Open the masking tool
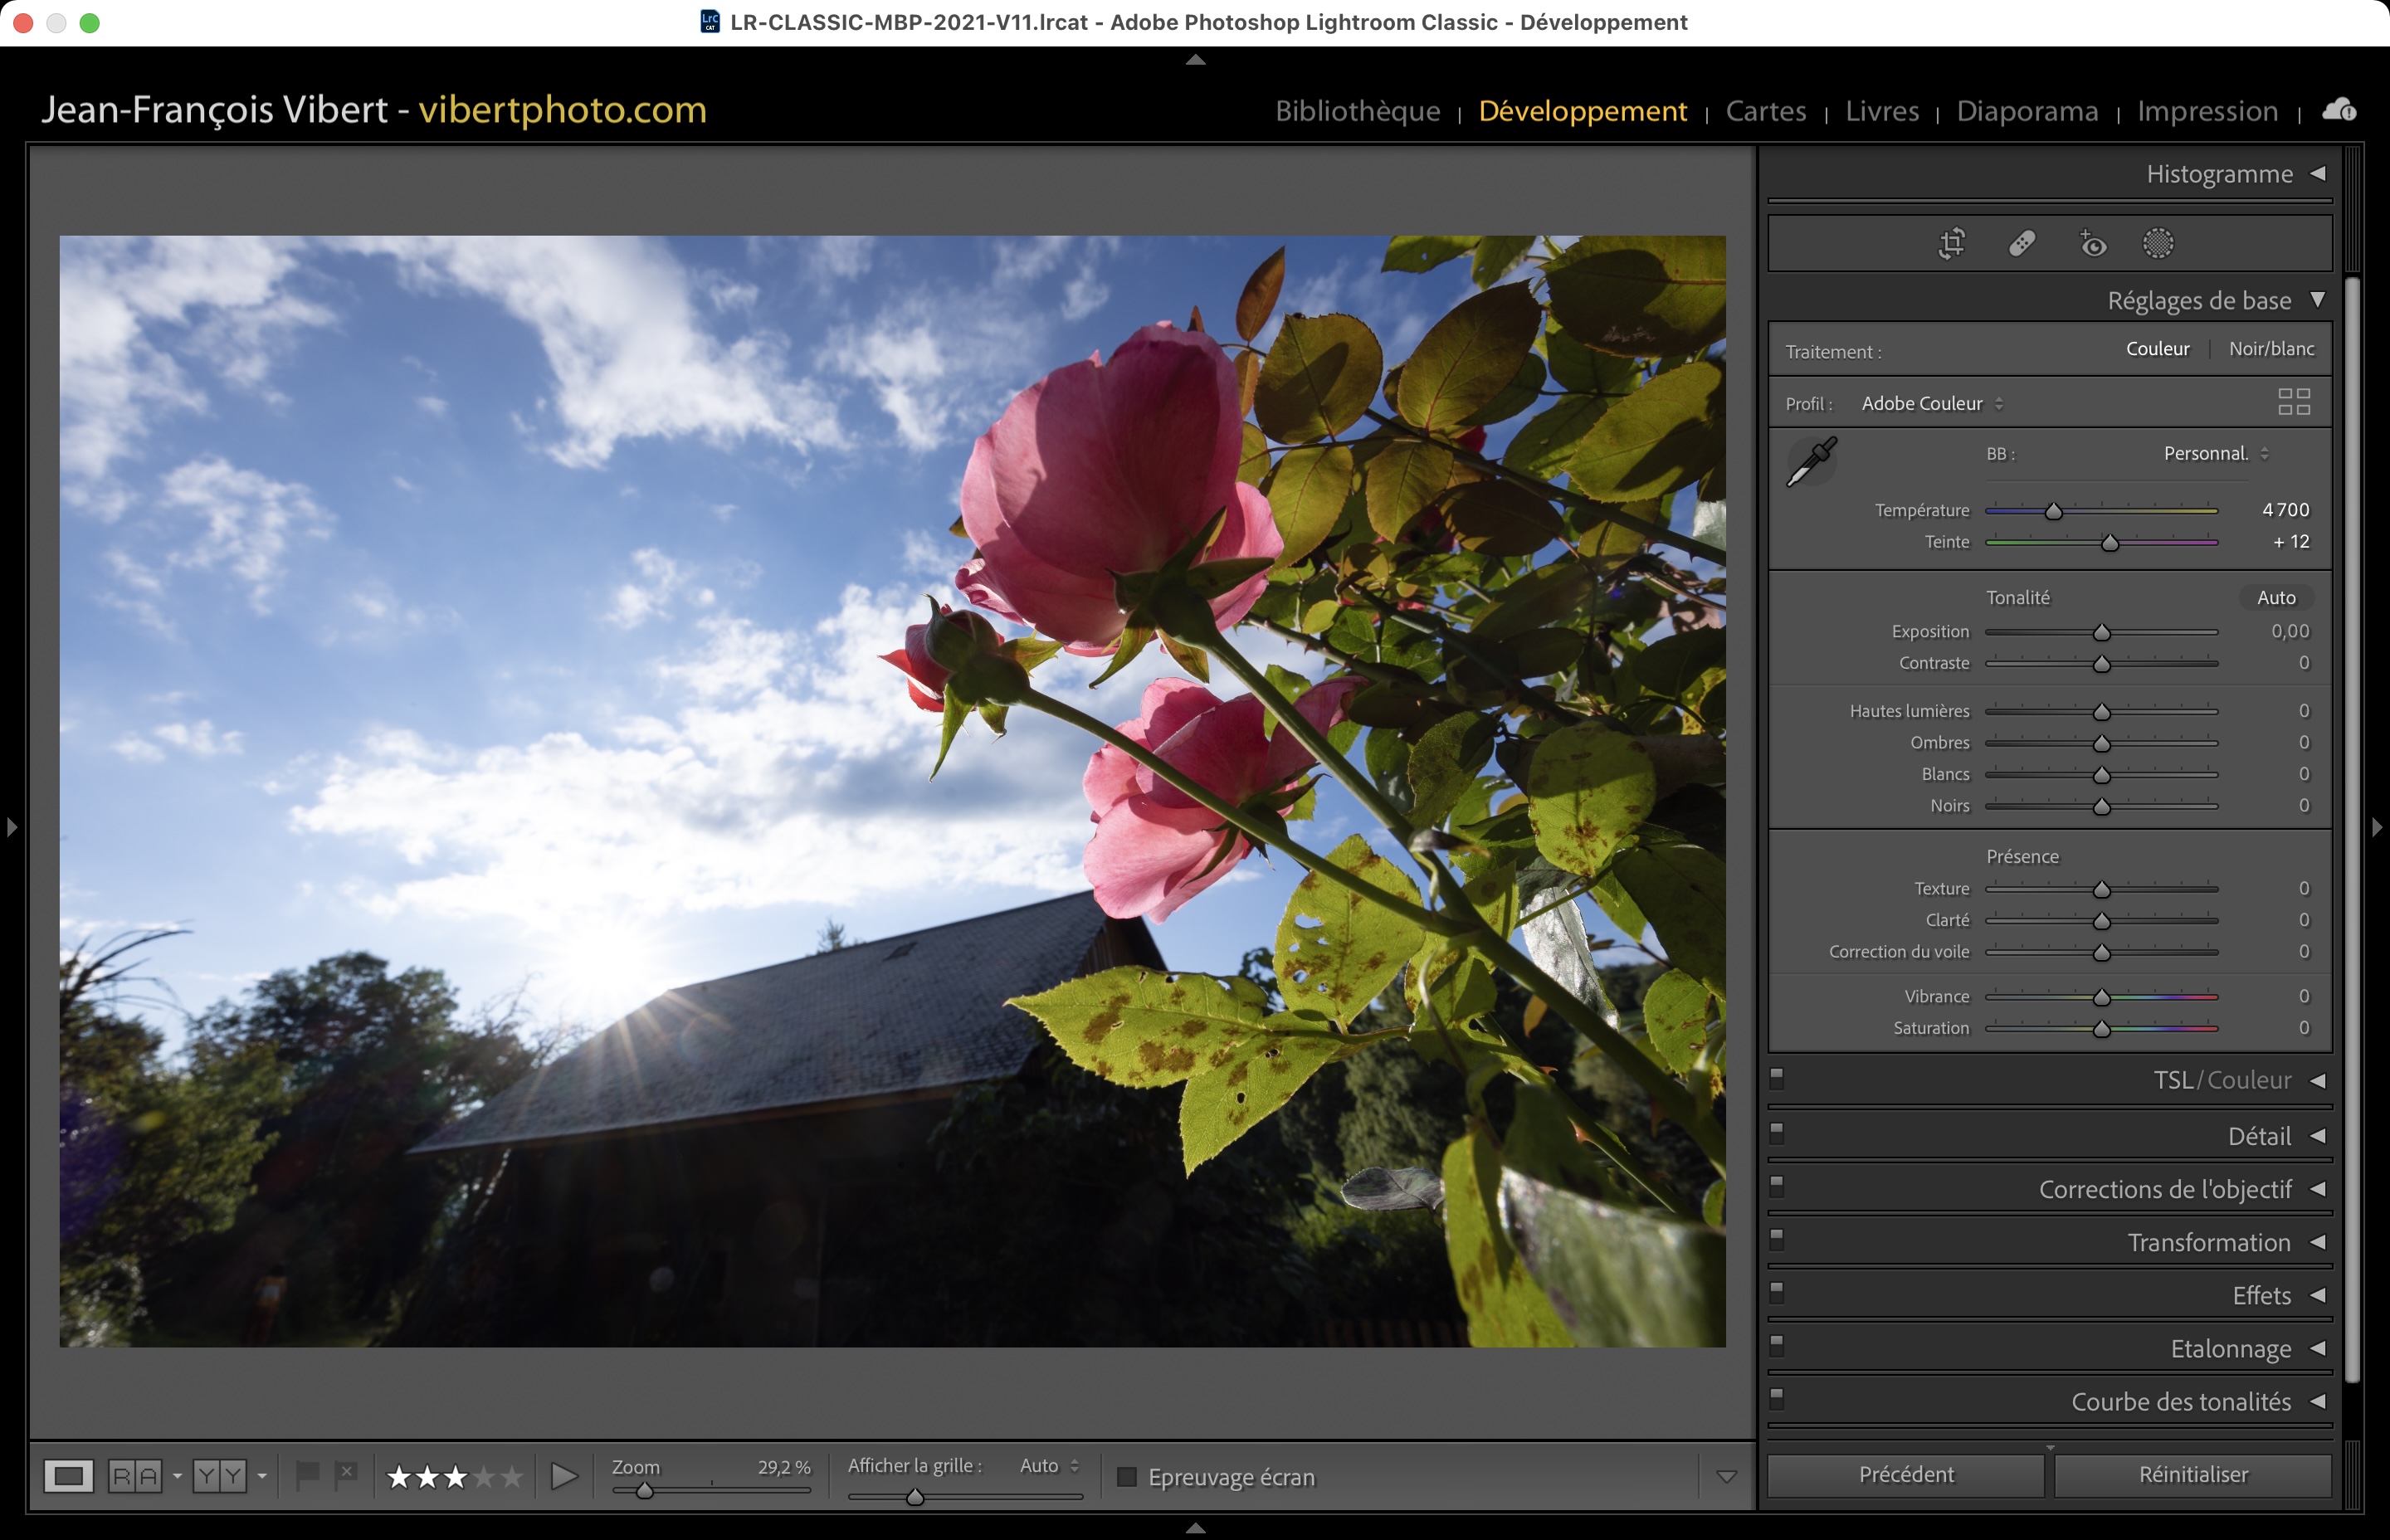Image resolution: width=2390 pixels, height=1540 pixels. pos(2158,243)
